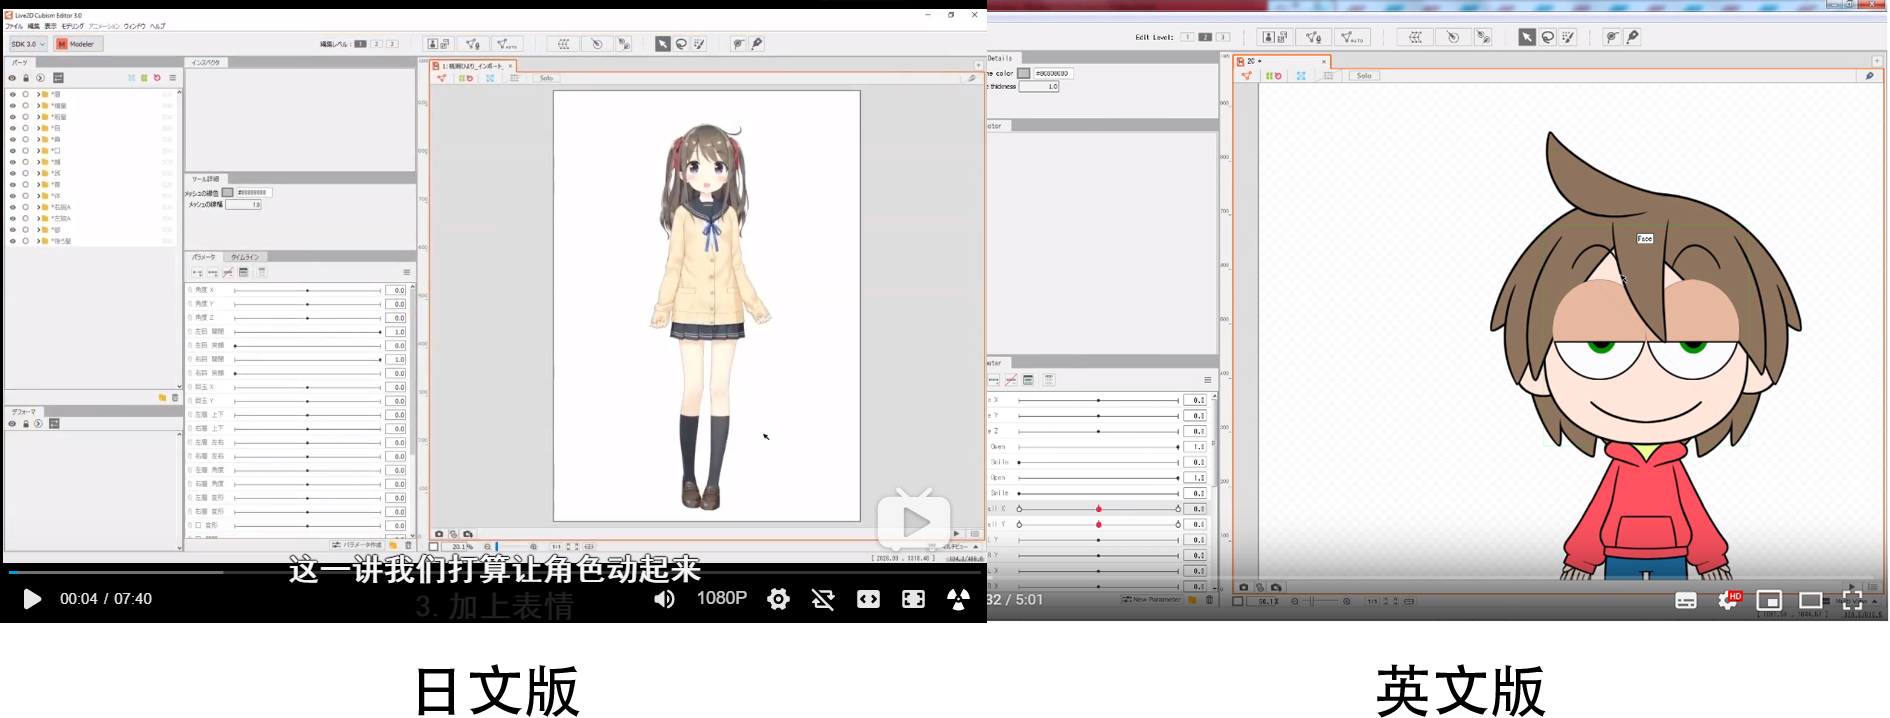
Task: Open the parameter panel hamburger menu in Japanese editor
Action: [x=407, y=272]
